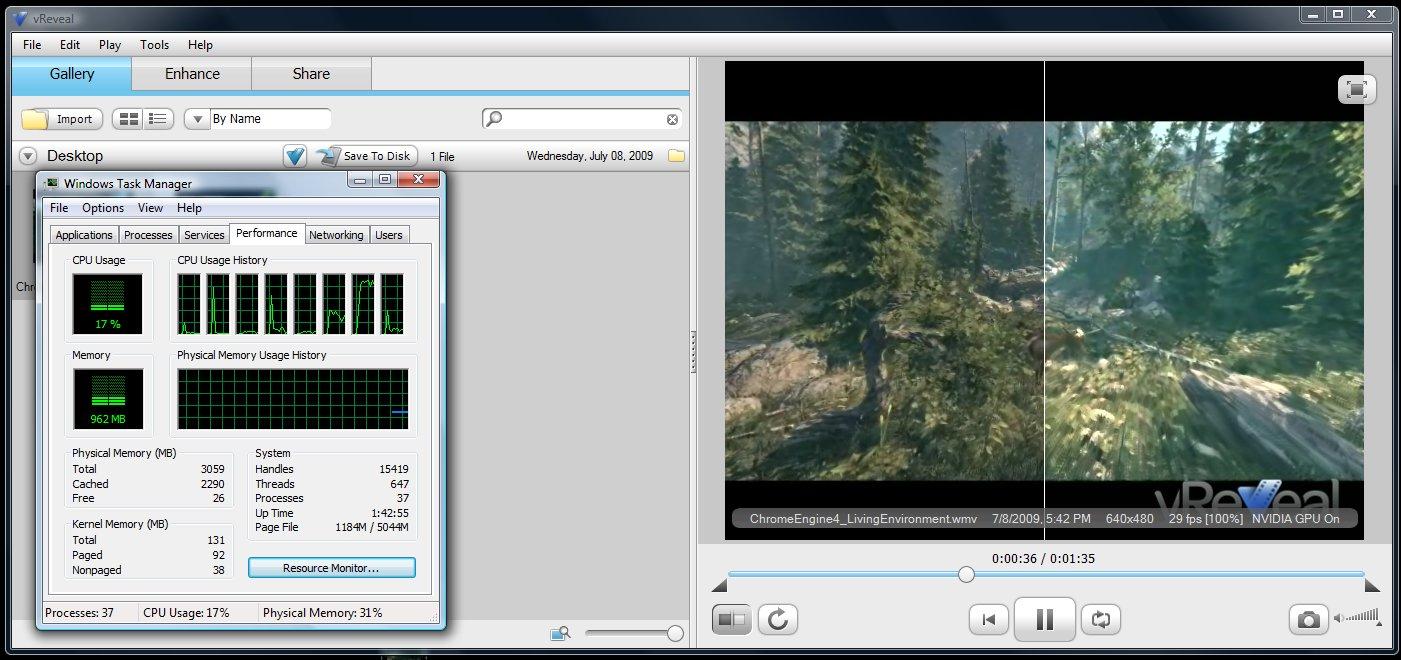This screenshot has height=660, width=1401.
Task: Clear the gallery search box
Action: tap(672, 119)
